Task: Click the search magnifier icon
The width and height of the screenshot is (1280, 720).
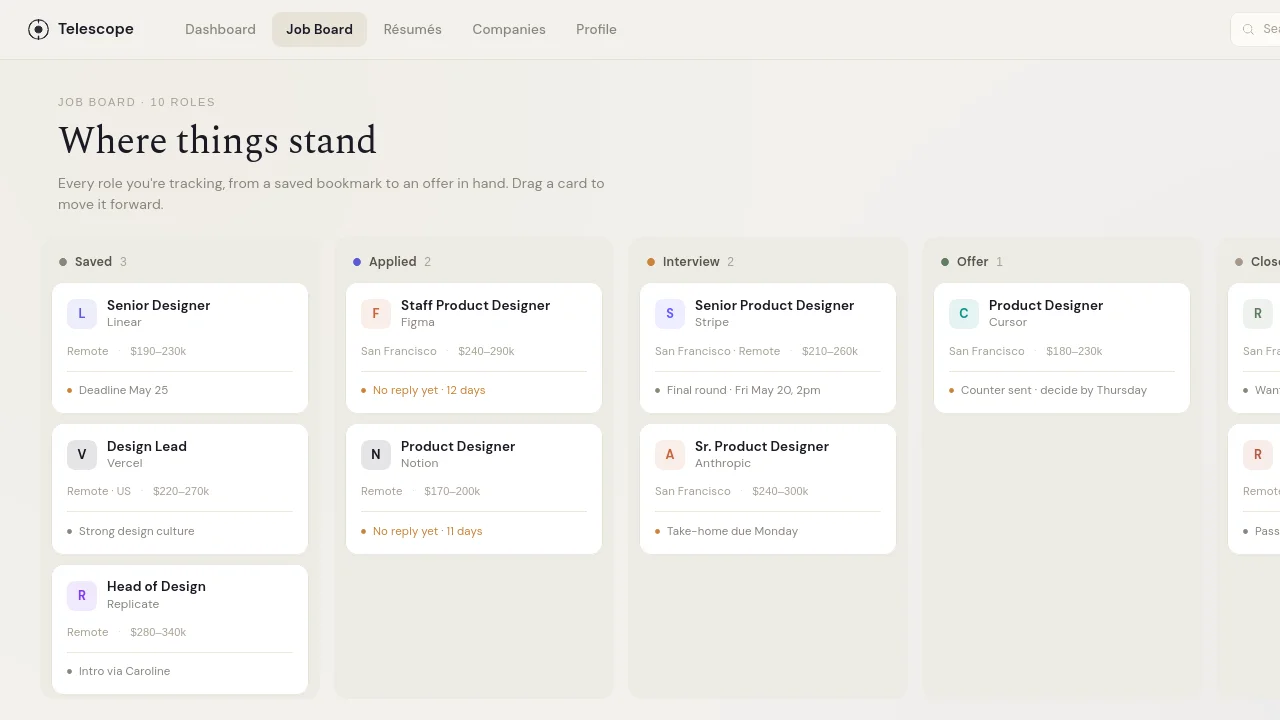Action: coord(1248,29)
